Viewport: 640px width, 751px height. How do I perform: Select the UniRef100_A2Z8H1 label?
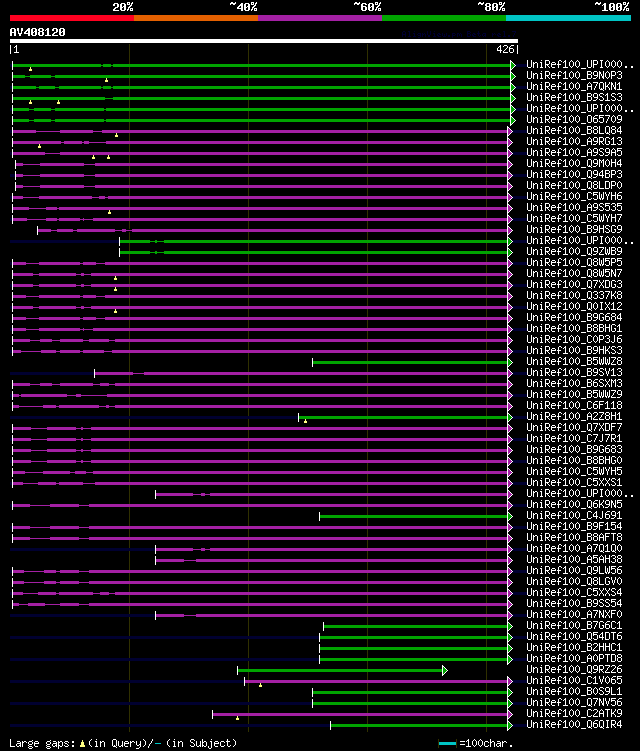(574, 417)
